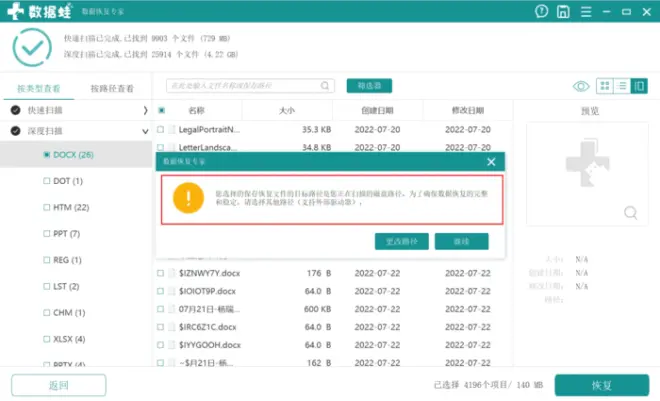Toggle the eye preview icon
This screenshot has height=401, width=660.
point(581,86)
